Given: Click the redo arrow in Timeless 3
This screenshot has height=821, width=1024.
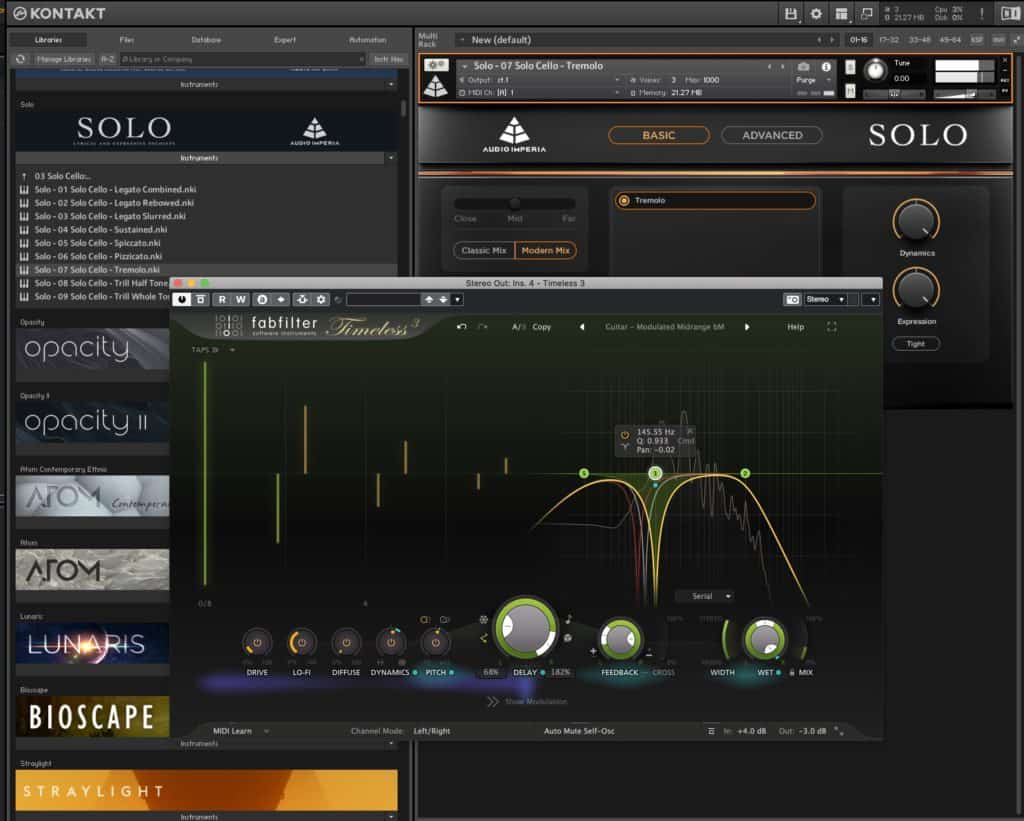Looking at the screenshot, I should pos(483,327).
